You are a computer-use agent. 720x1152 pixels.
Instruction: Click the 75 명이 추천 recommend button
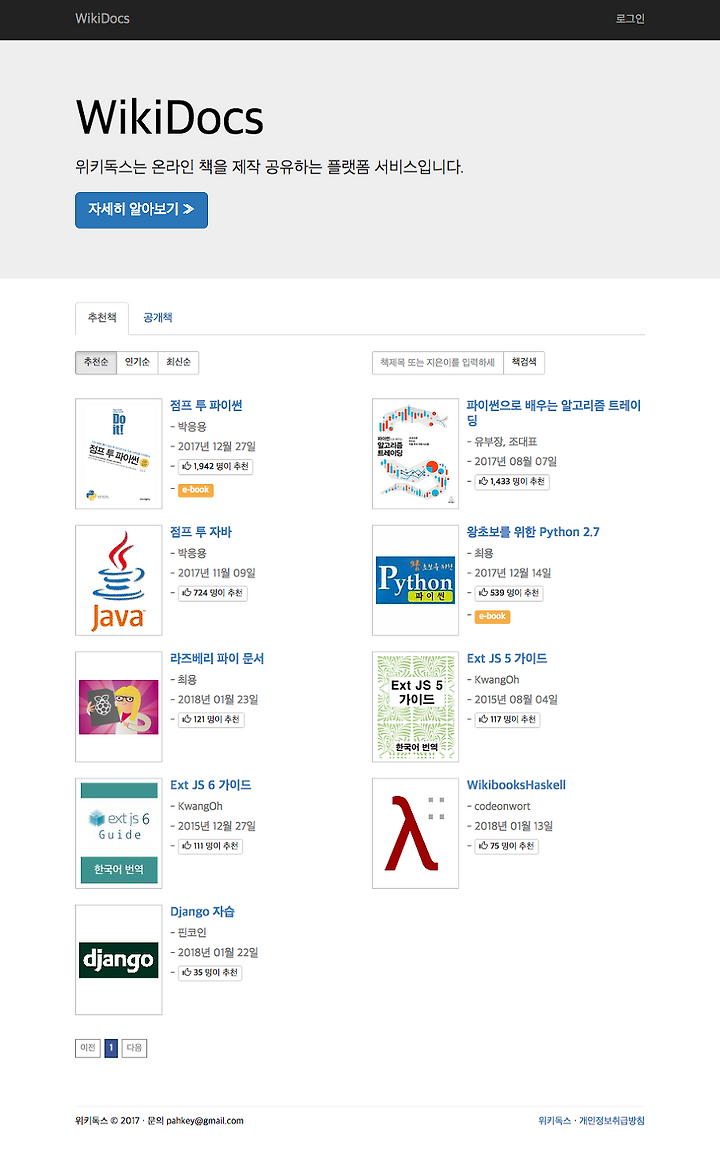click(x=507, y=846)
